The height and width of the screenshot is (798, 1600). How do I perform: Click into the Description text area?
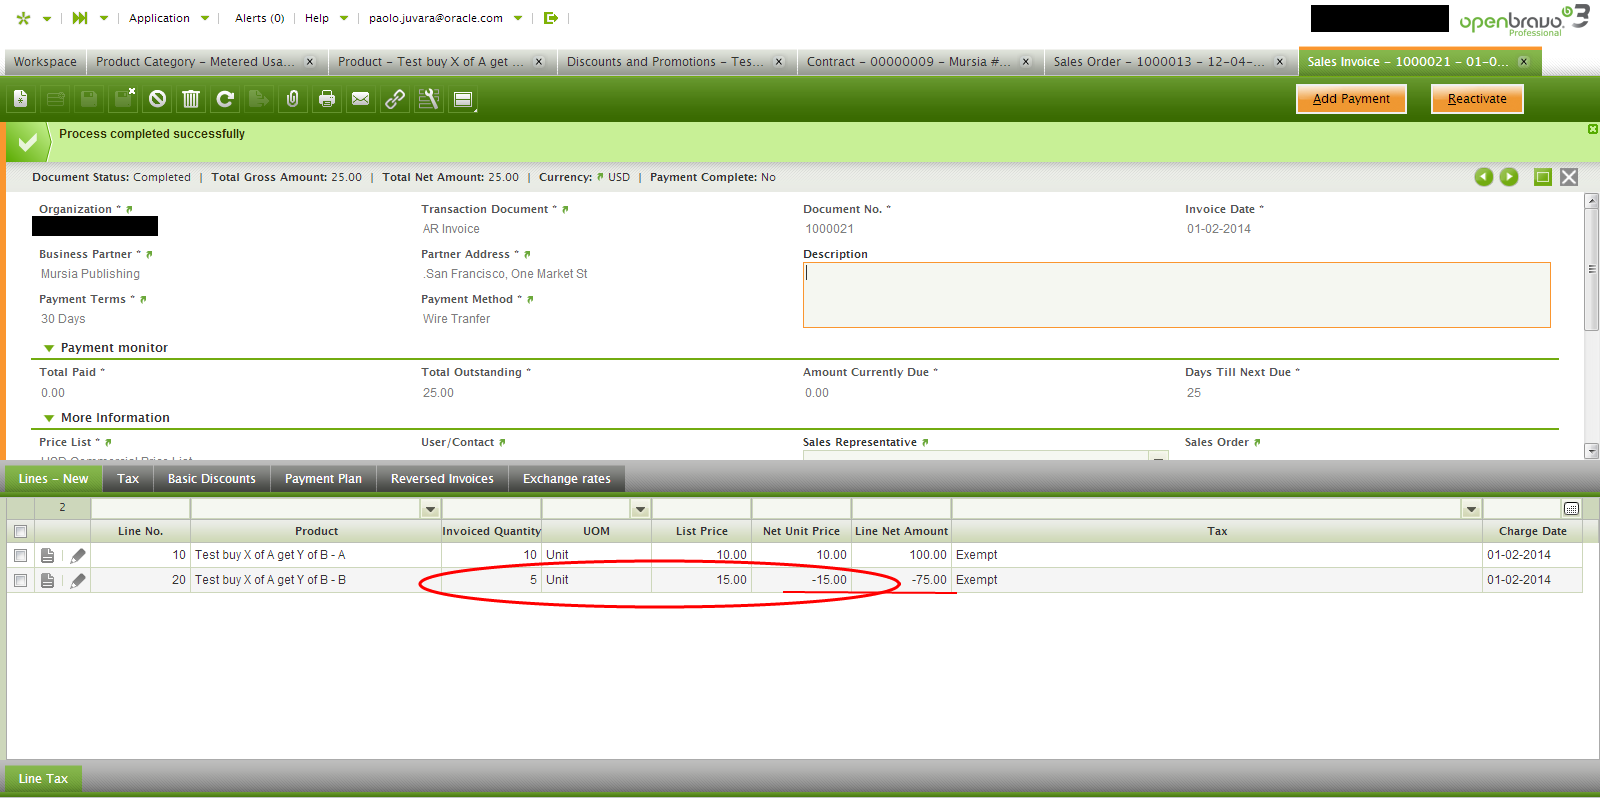1176,295
